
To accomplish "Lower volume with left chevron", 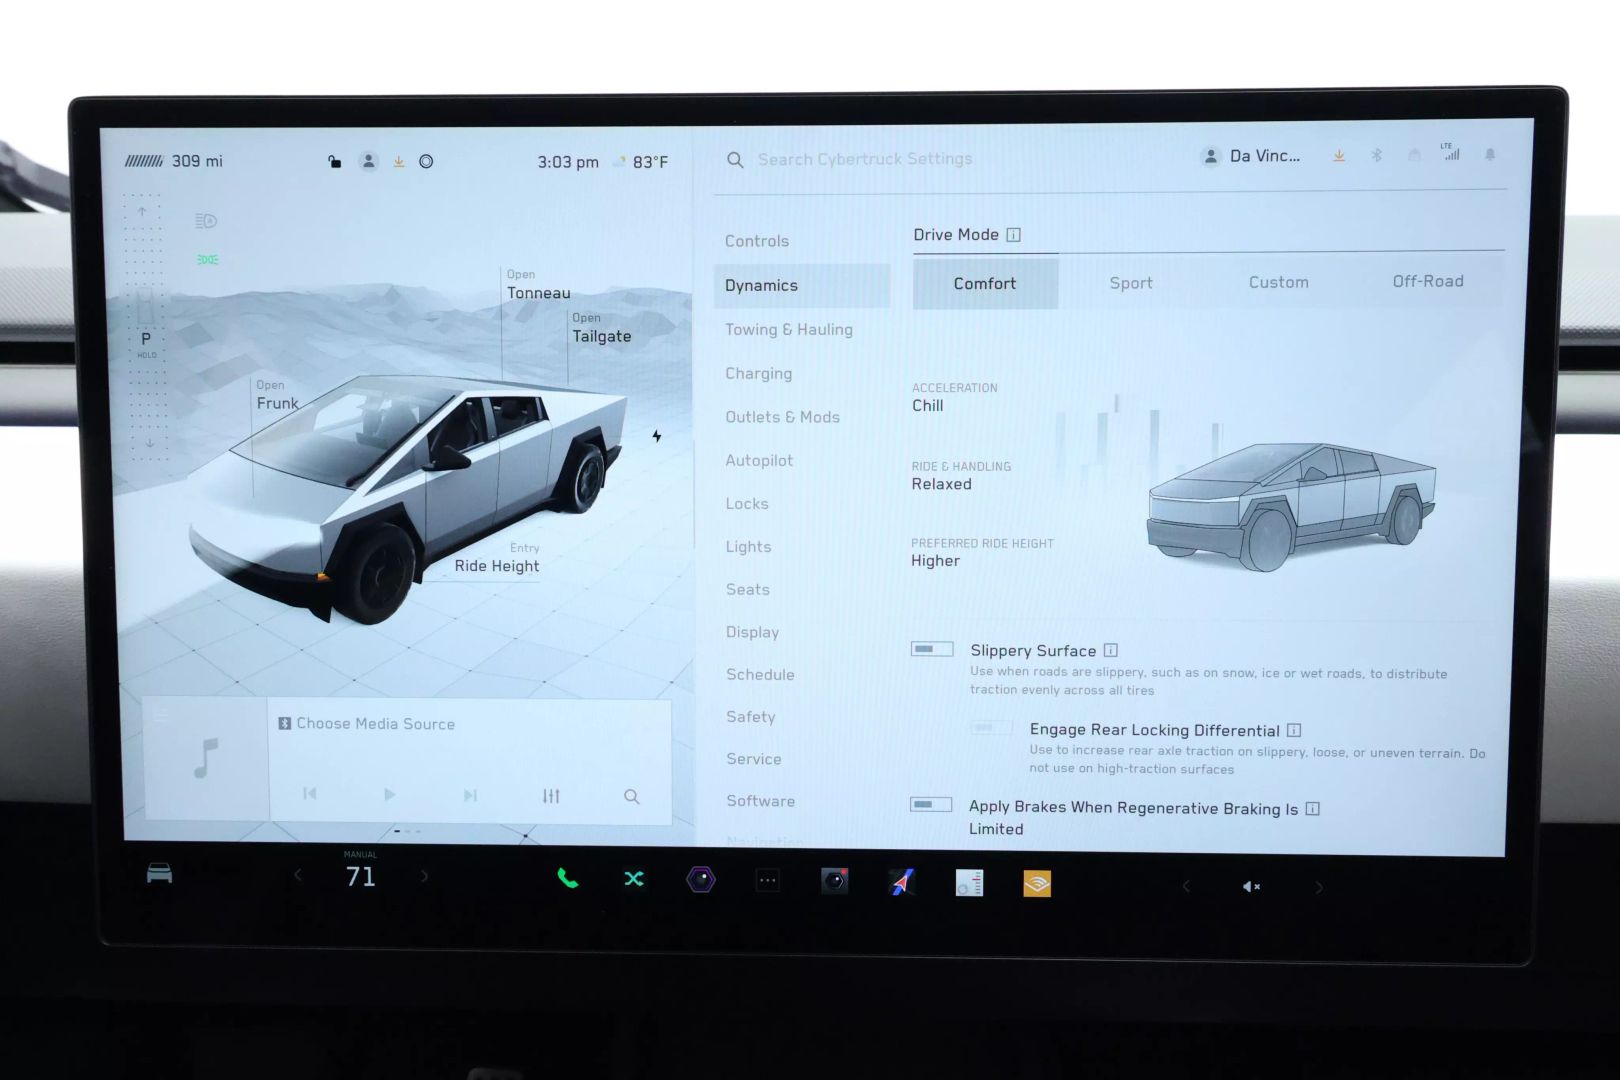I will pos(1187,886).
